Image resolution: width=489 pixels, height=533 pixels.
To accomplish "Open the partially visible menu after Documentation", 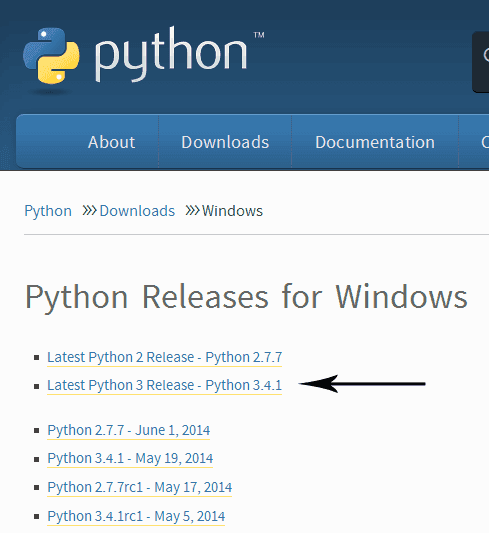I will 485,142.
